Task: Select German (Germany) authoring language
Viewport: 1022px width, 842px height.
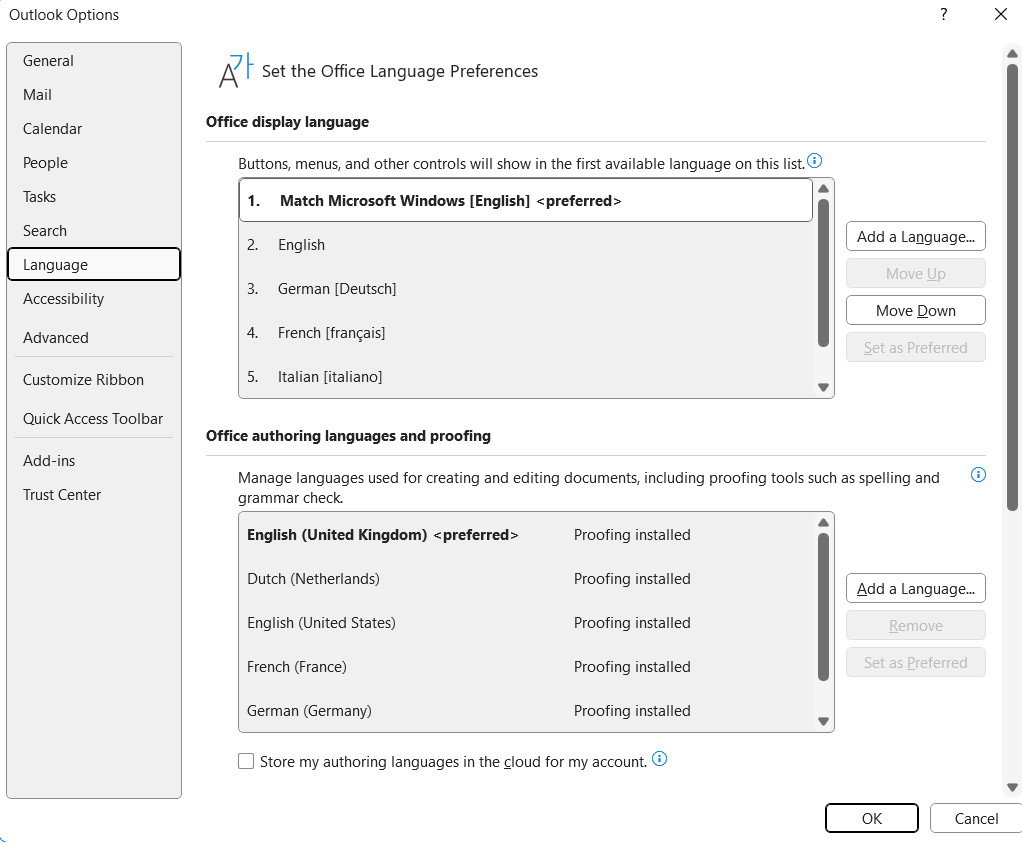Action: pyautogui.click(x=525, y=710)
